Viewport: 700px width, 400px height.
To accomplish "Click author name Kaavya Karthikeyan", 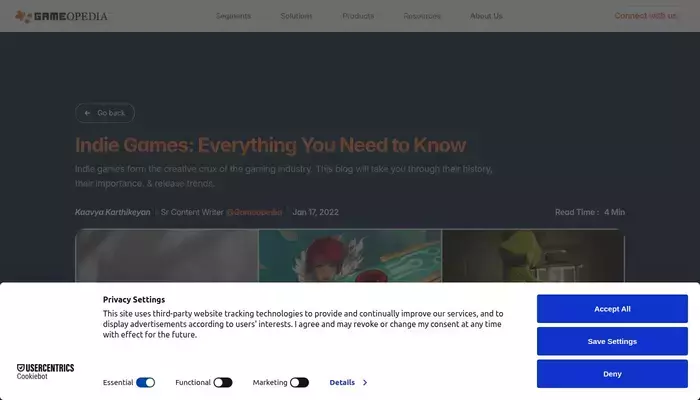I will [x=112, y=212].
